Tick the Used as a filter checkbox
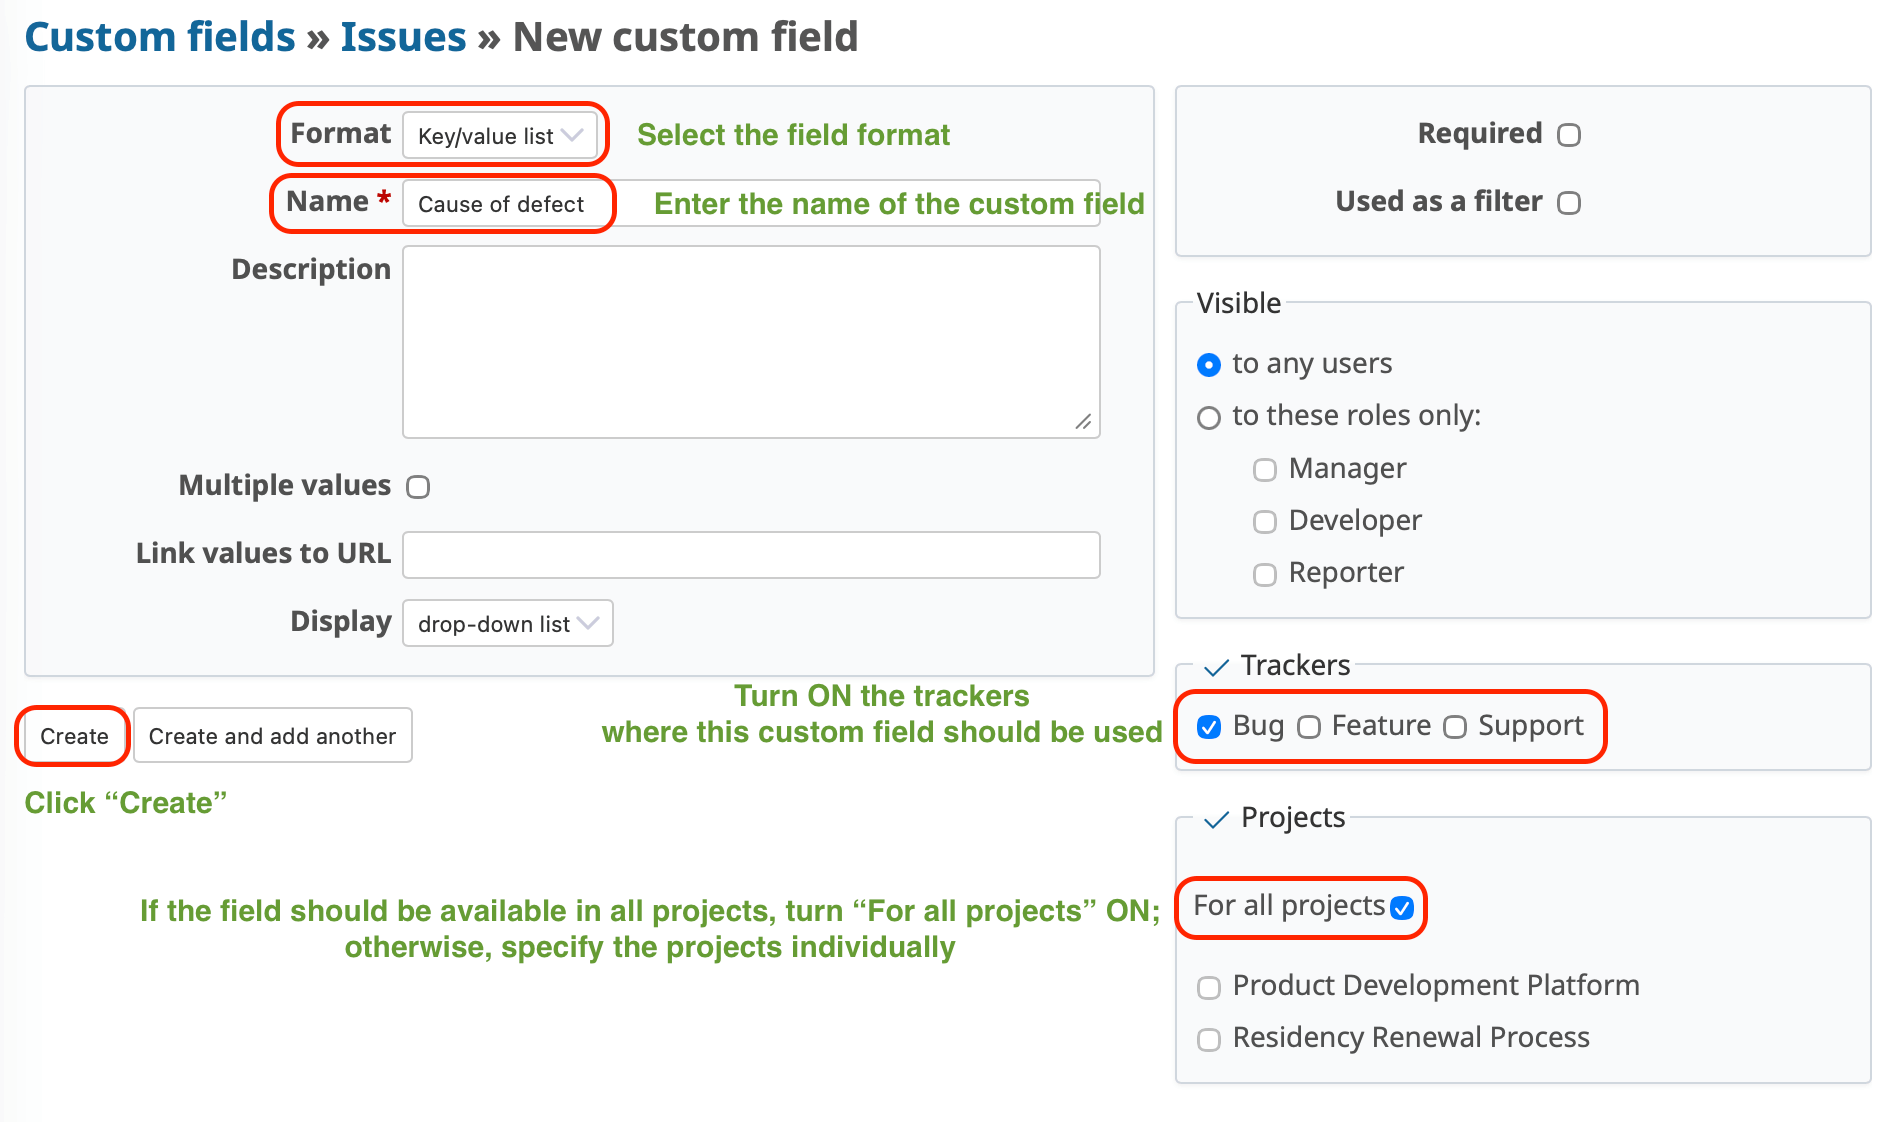Image resolution: width=1896 pixels, height=1122 pixels. [1569, 203]
